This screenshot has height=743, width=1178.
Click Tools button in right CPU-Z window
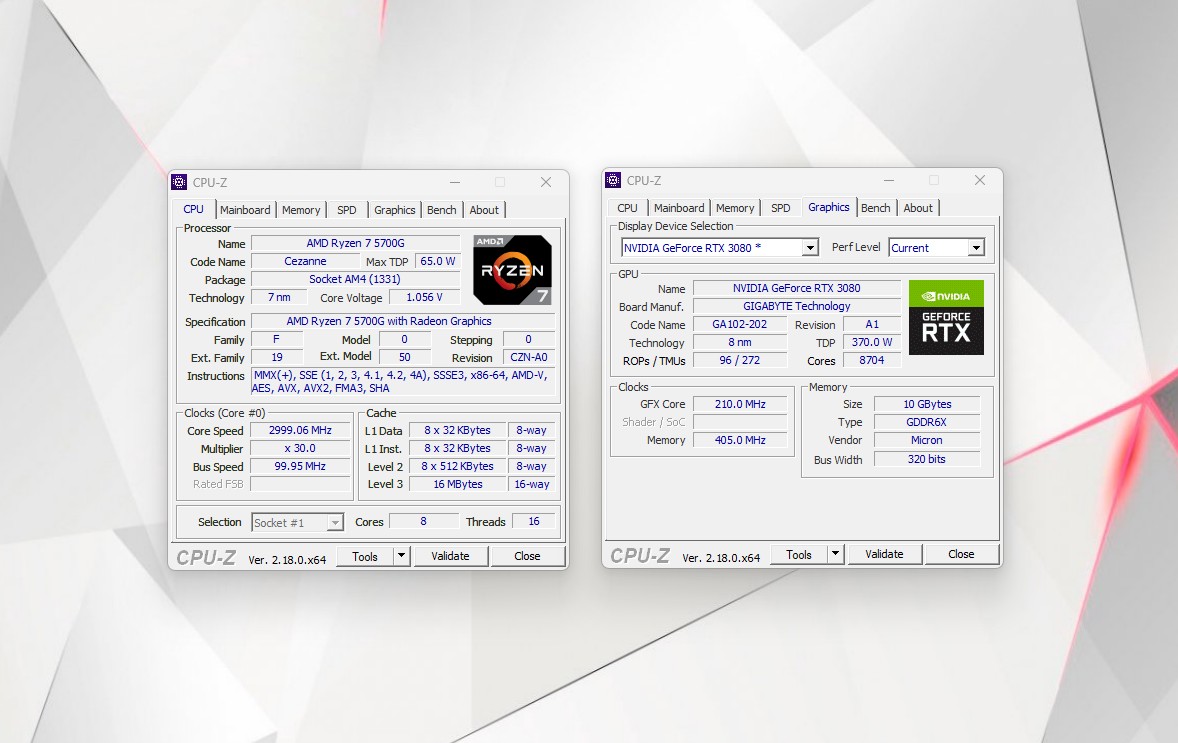point(799,554)
